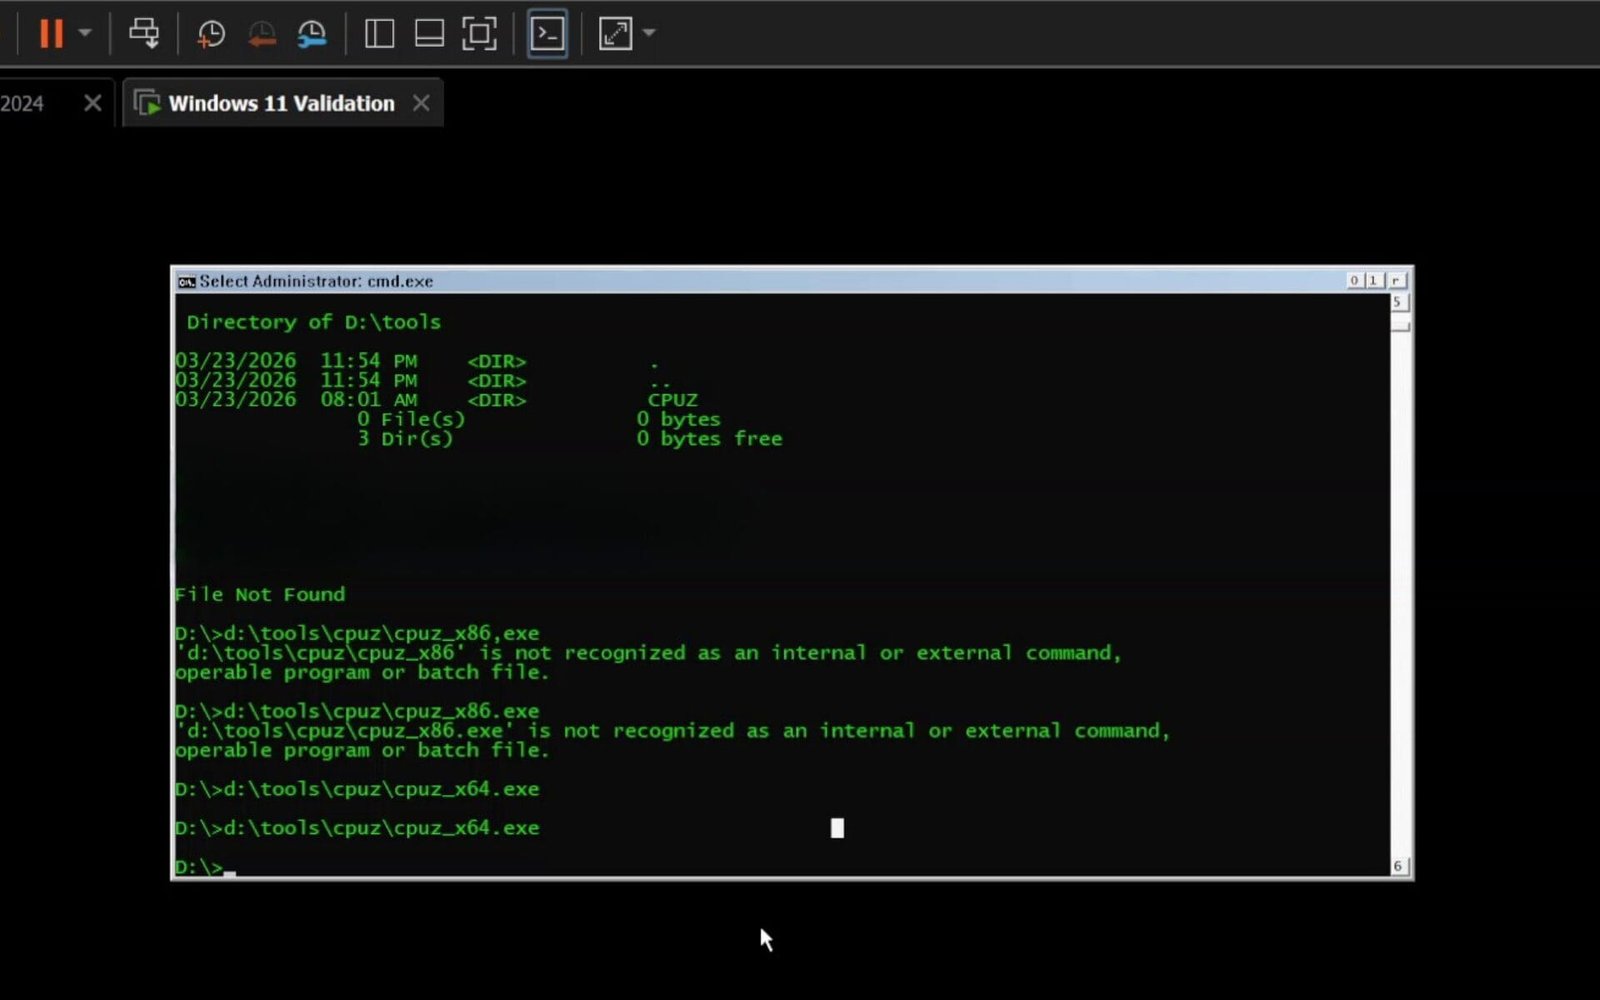Screen dimensions: 1600x1000
Task: Open the stretch guest display control
Action: click(x=614, y=33)
